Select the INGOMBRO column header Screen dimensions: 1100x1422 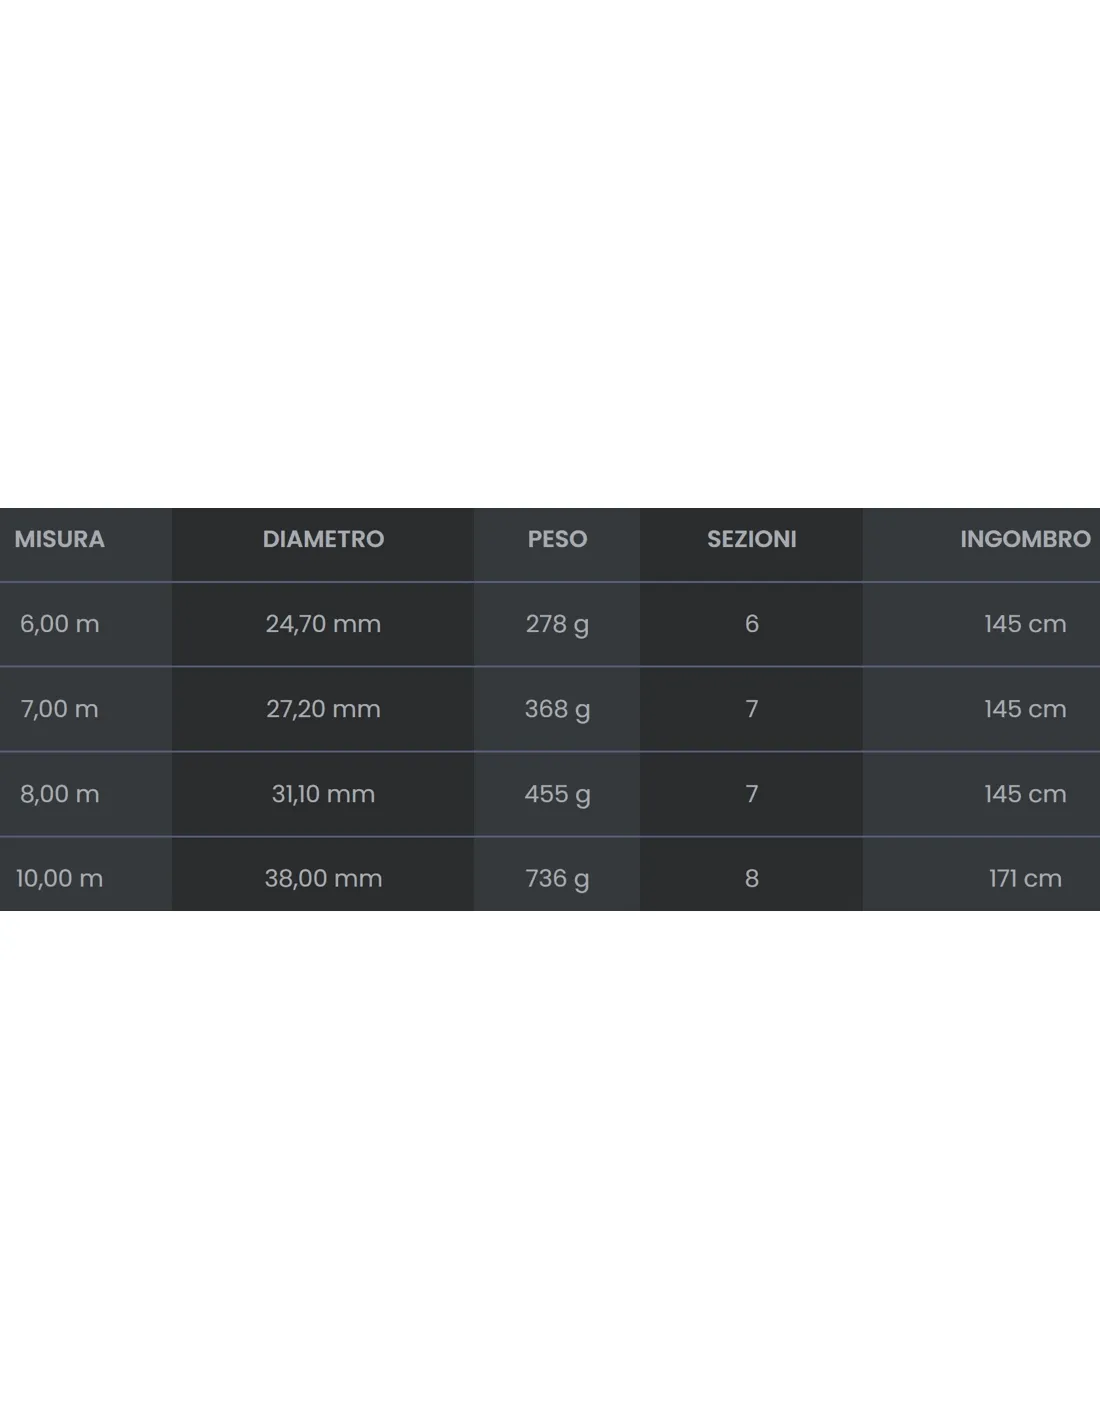[1025, 539]
